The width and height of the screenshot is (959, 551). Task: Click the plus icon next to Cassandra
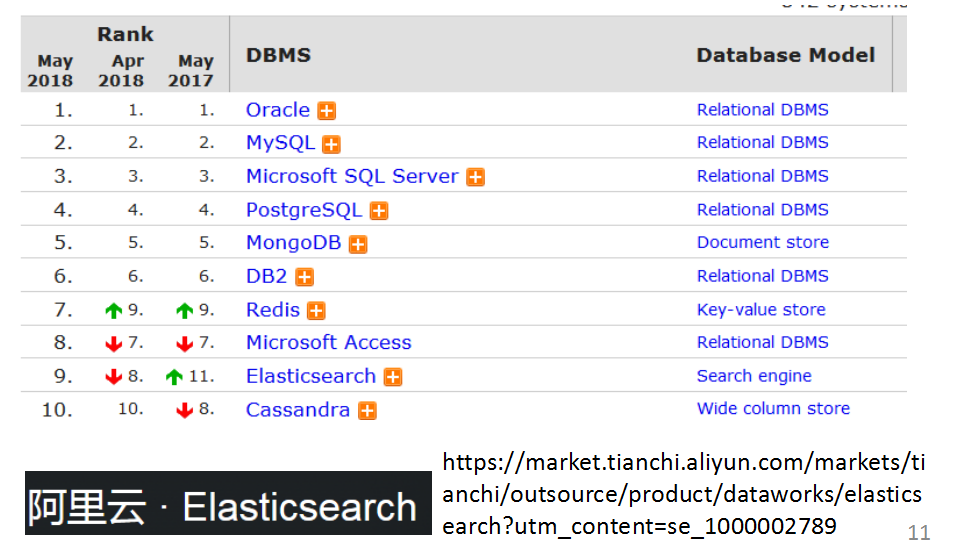tap(368, 411)
